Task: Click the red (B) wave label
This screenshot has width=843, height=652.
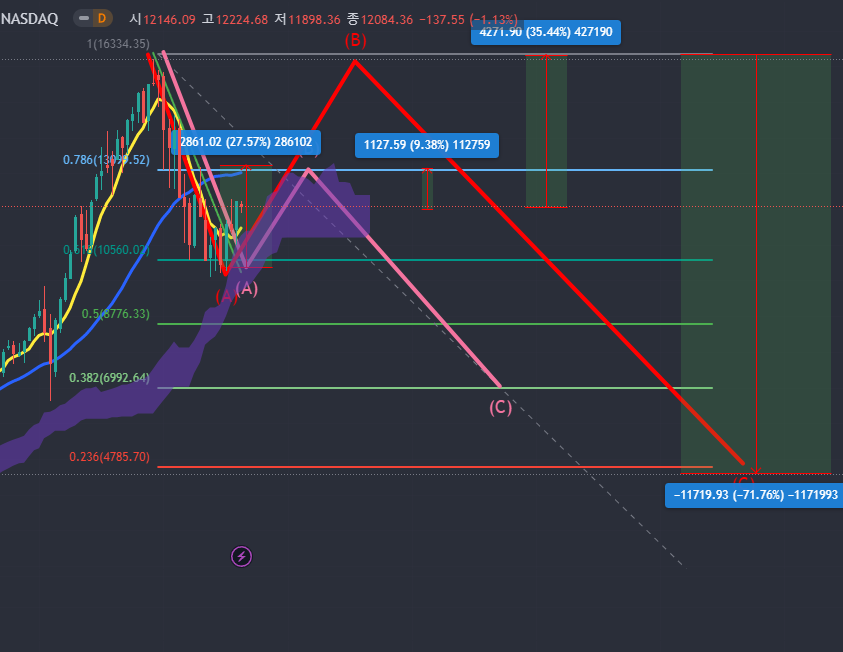Action: coord(355,40)
